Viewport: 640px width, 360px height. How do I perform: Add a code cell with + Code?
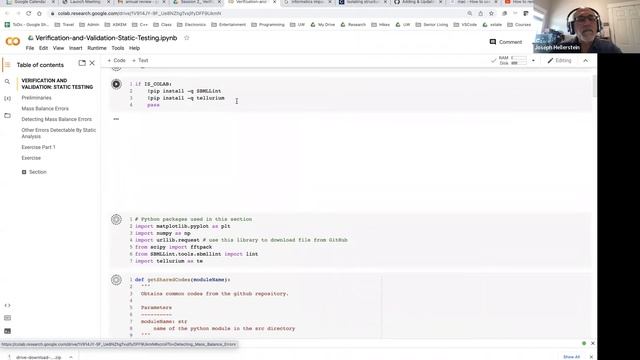(117, 60)
